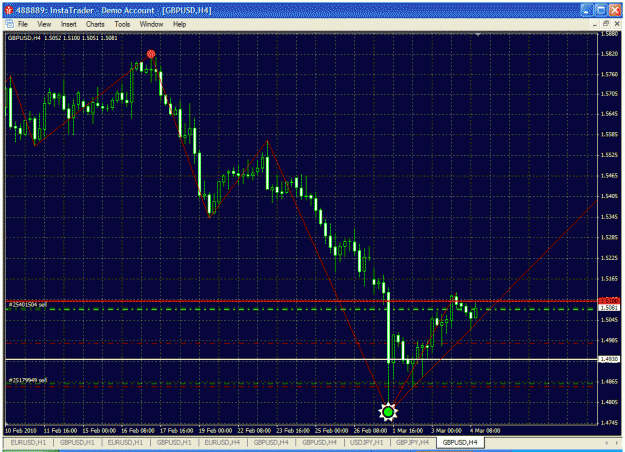Open the Charts menu
The width and height of the screenshot is (625, 452).
click(95, 24)
